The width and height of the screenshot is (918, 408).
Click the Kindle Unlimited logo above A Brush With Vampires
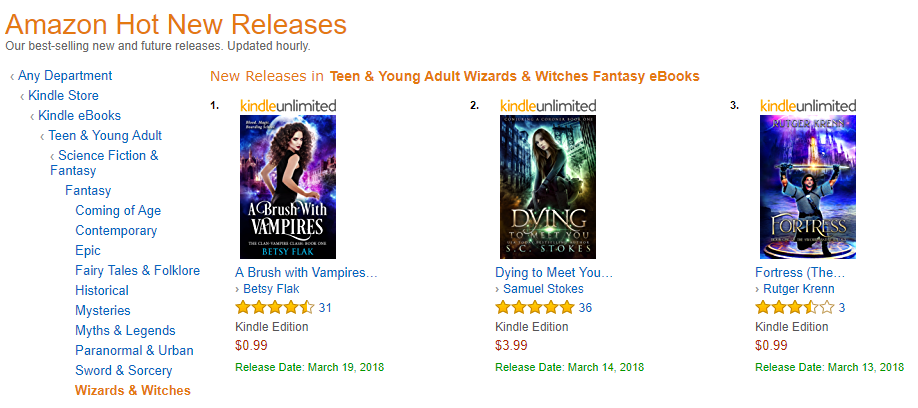point(288,105)
